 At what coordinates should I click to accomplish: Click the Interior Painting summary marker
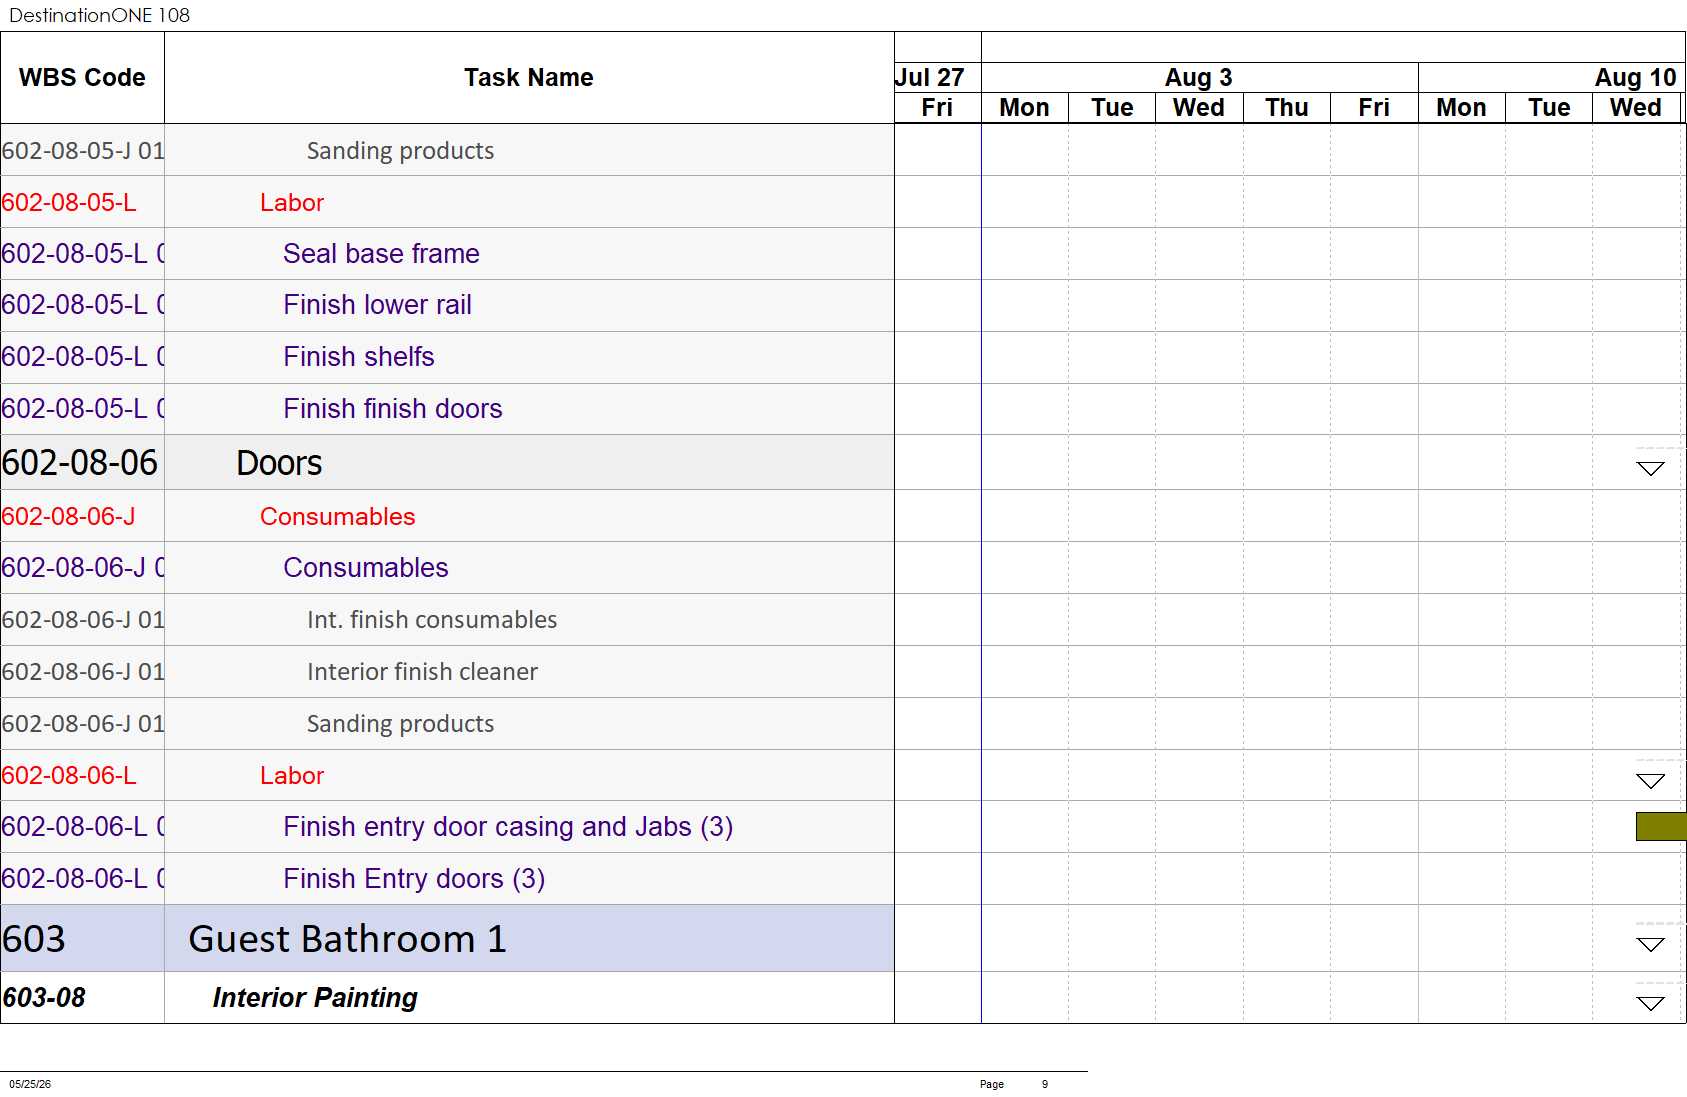(x=1650, y=1003)
